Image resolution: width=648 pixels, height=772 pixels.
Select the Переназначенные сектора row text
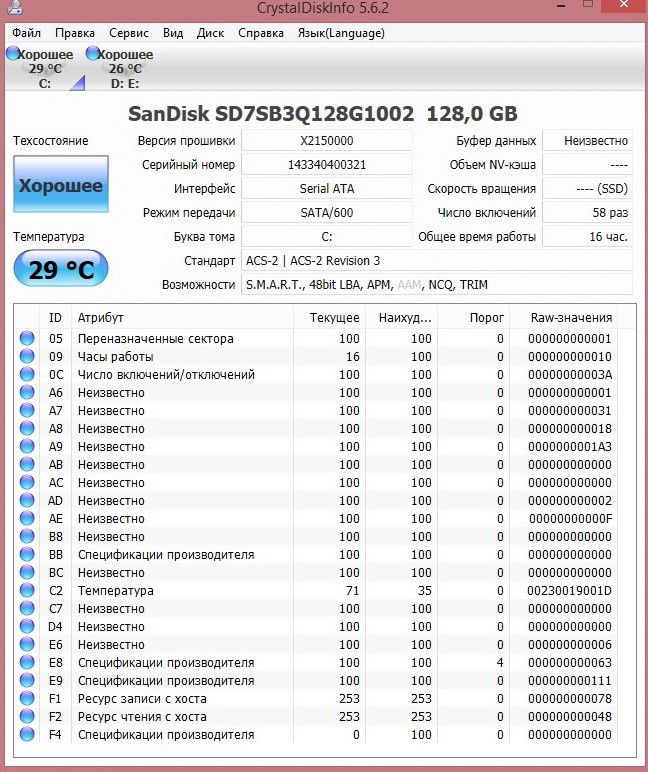156,339
